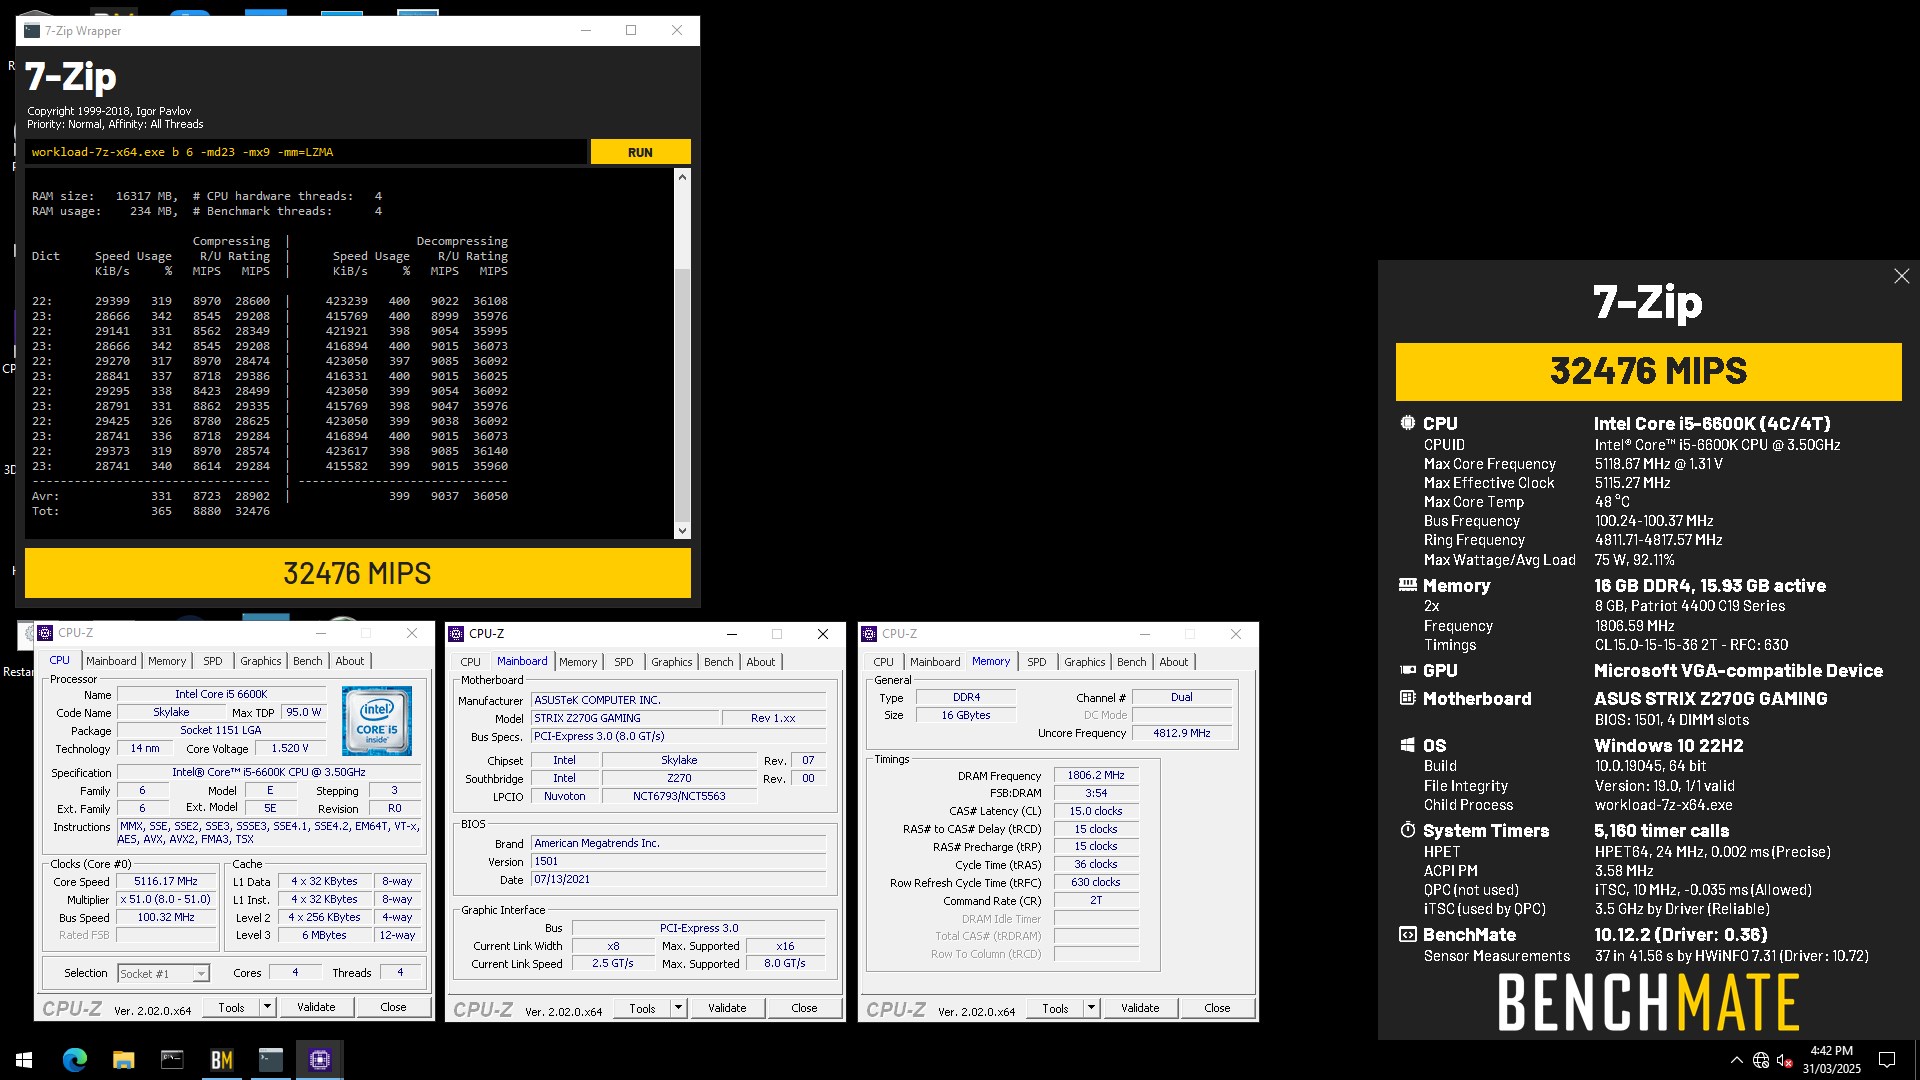1920x1080 pixels.
Task: Click Tools button in left CPU-Z window
Action: pyautogui.click(x=231, y=1007)
